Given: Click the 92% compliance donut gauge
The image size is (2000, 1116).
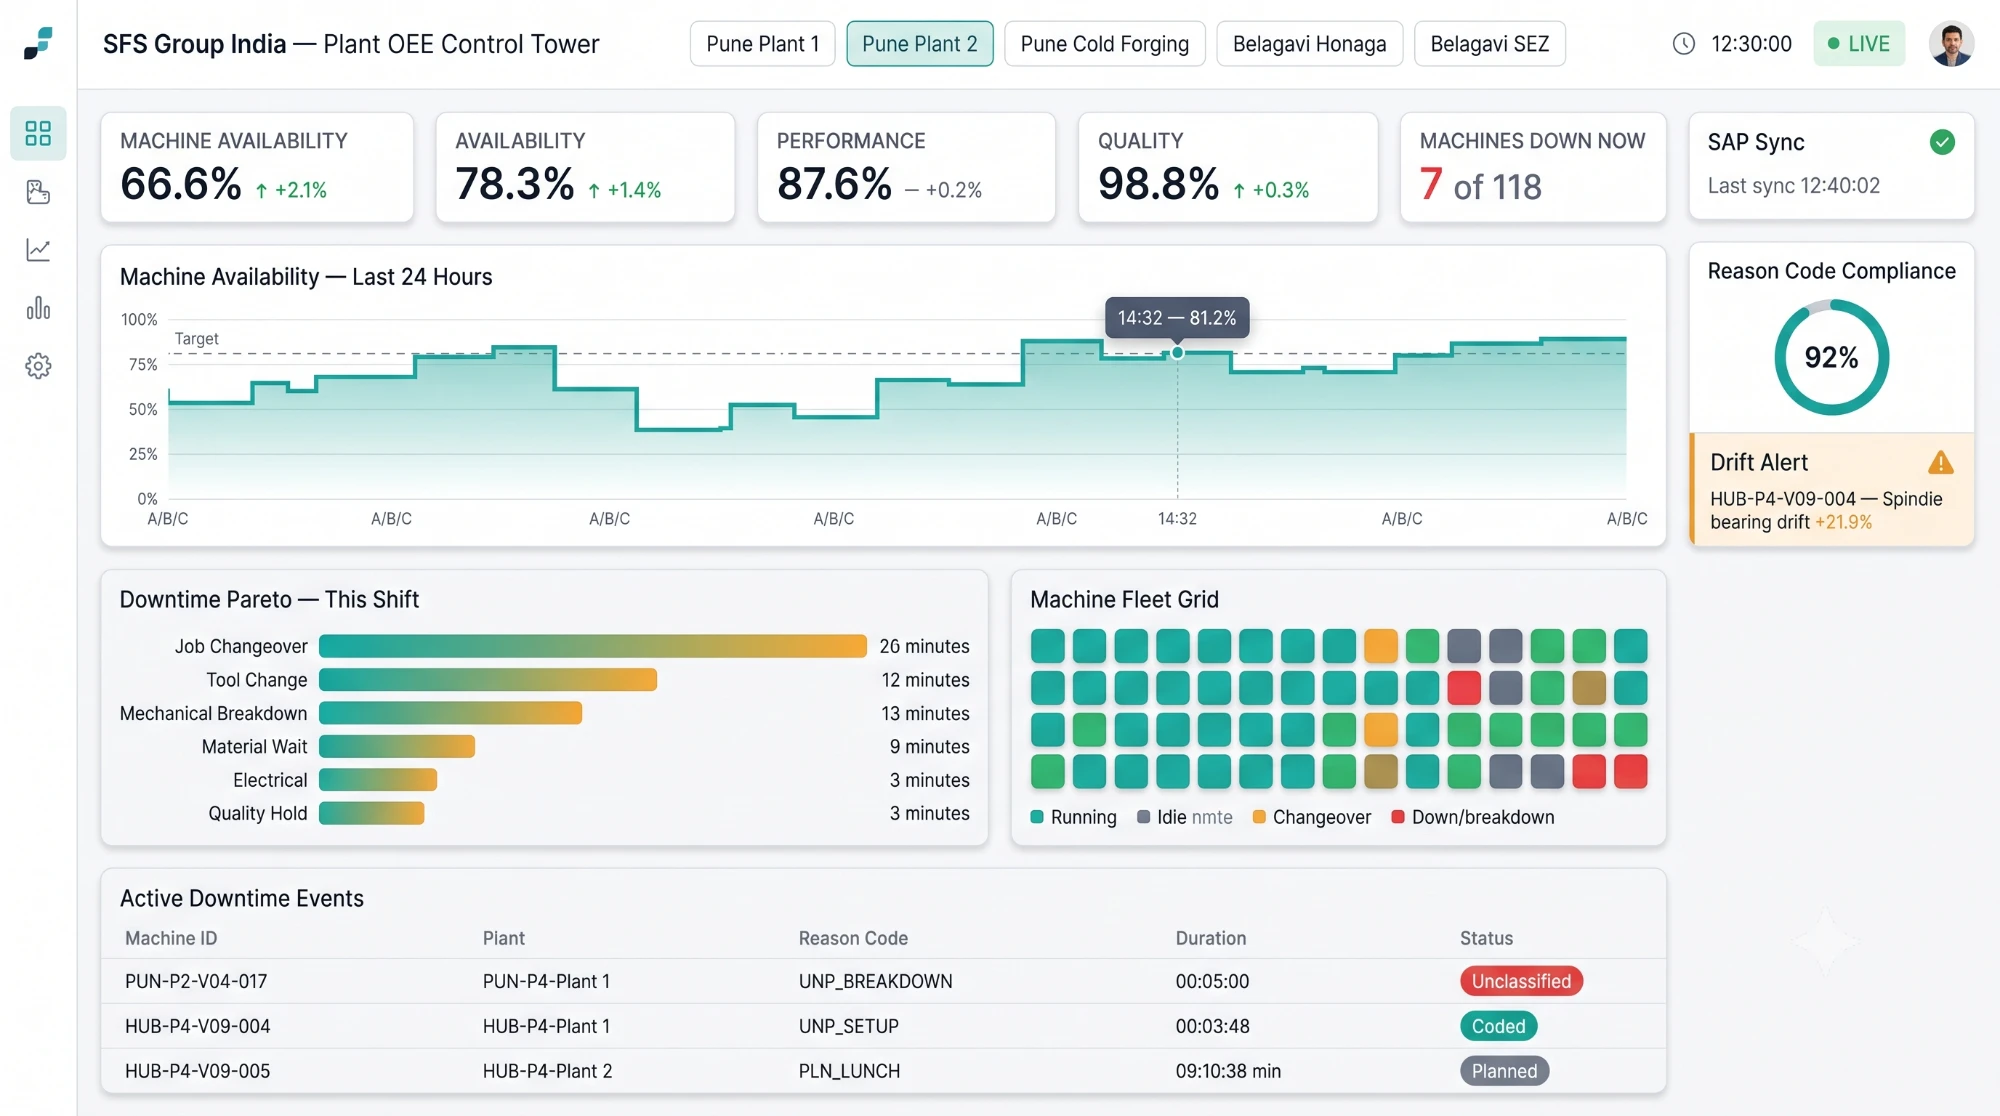Looking at the screenshot, I should 1831,357.
